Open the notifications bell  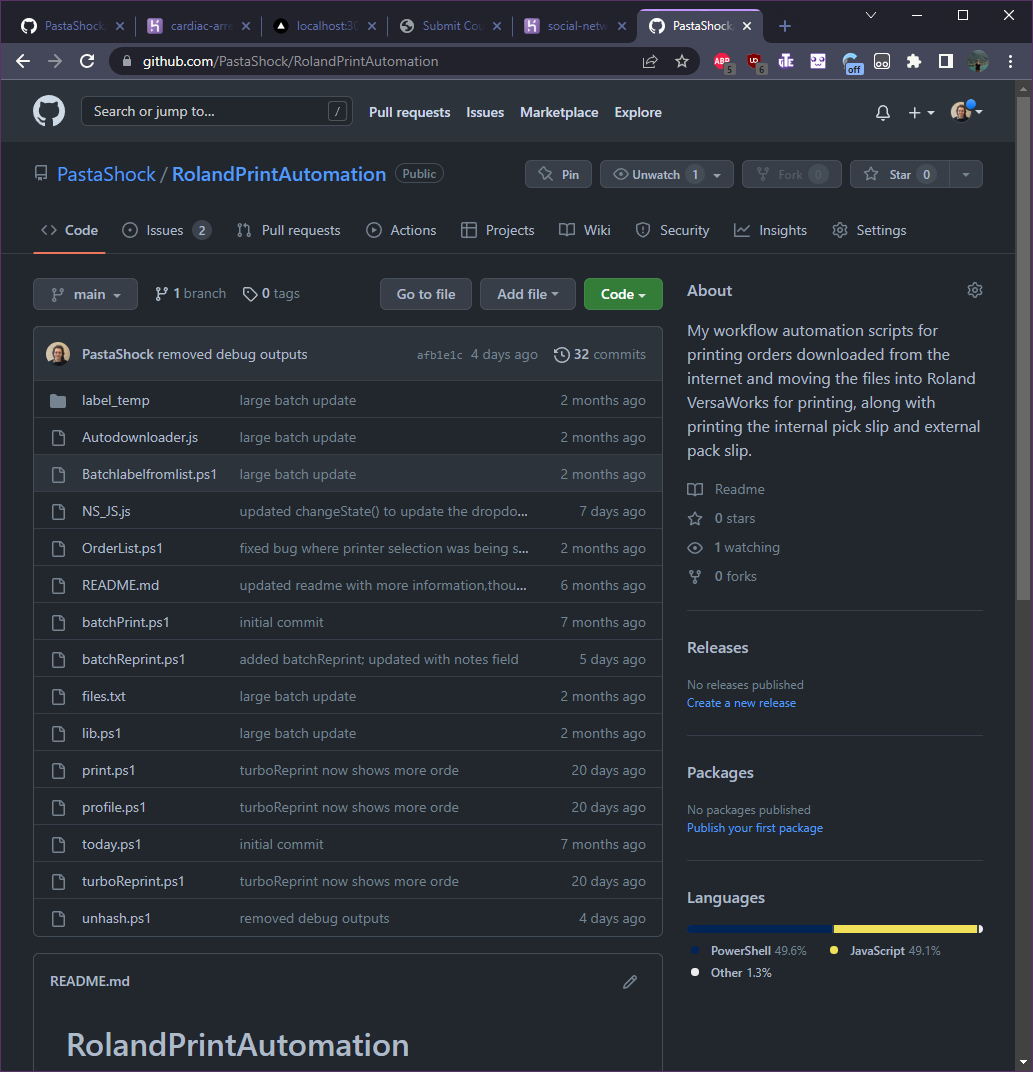882,113
